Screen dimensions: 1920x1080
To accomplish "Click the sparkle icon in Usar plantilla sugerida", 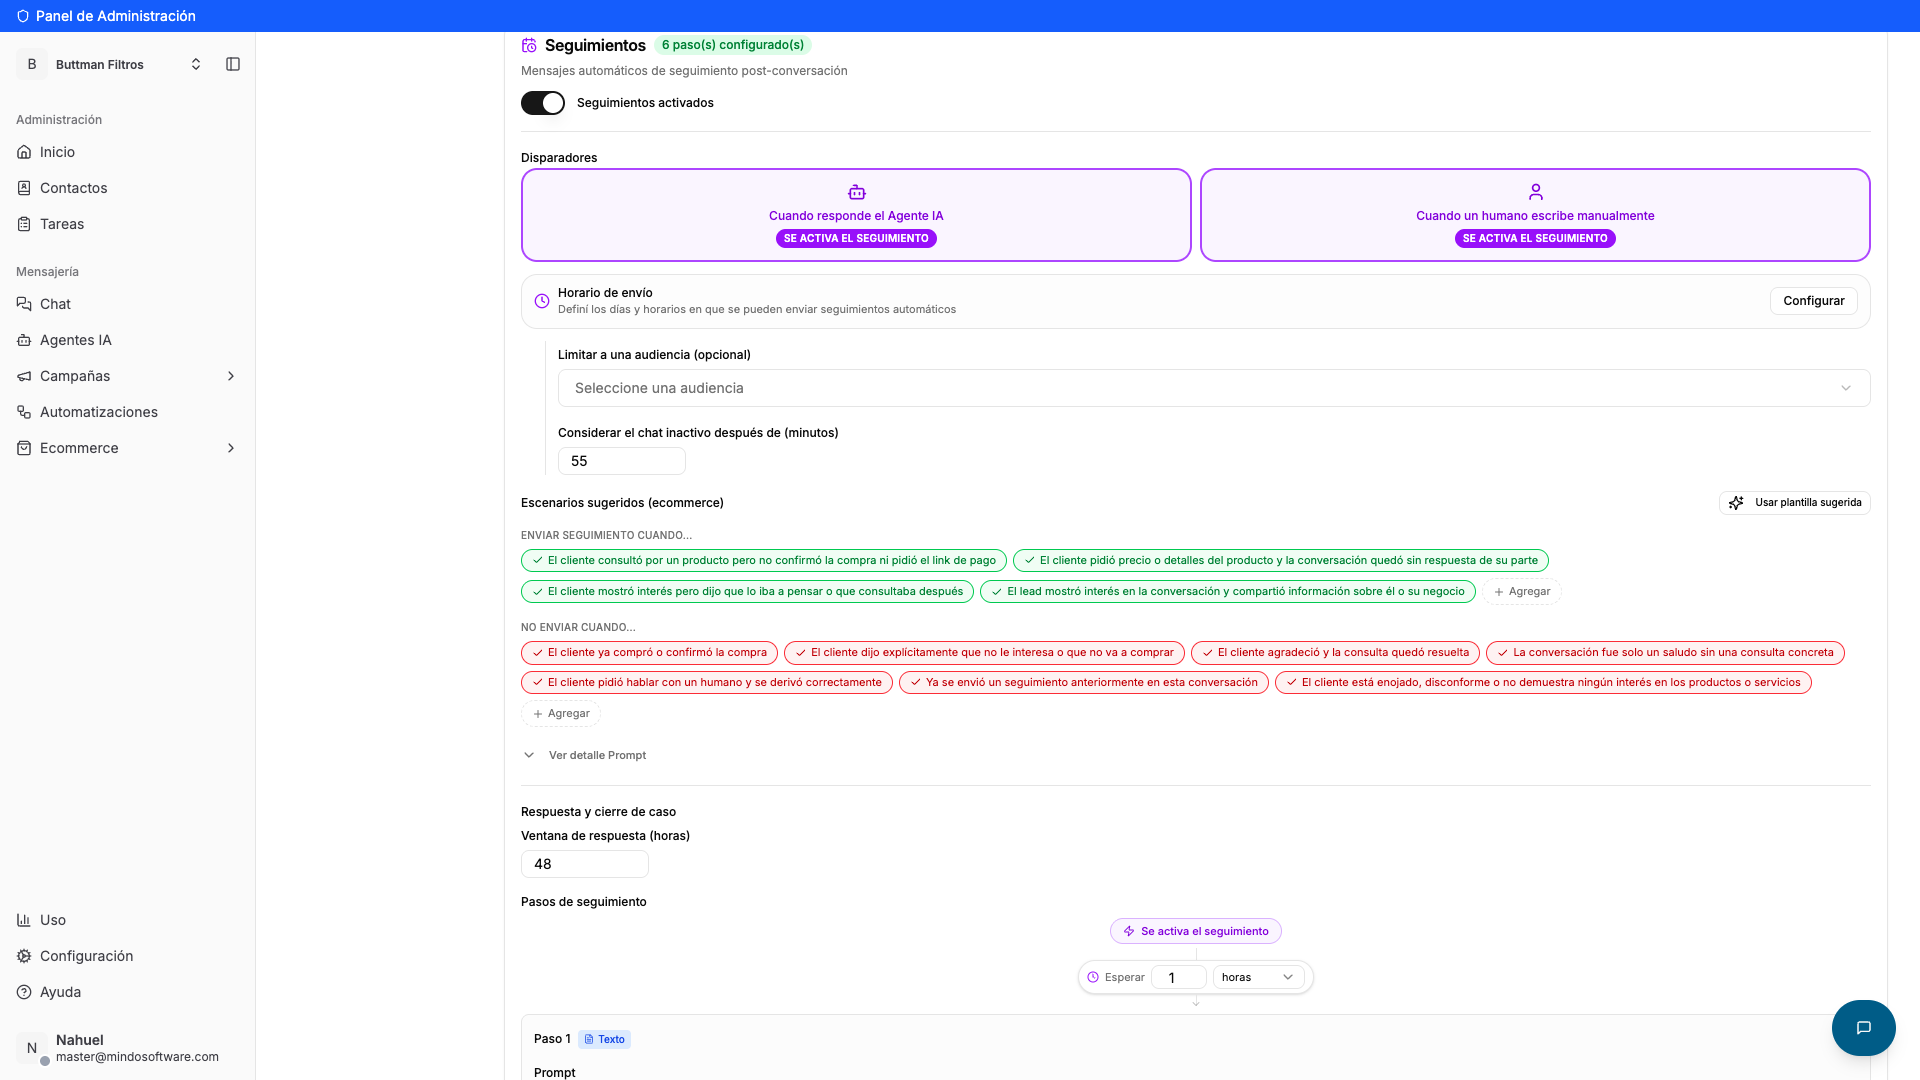I will tap(1736, 503).
